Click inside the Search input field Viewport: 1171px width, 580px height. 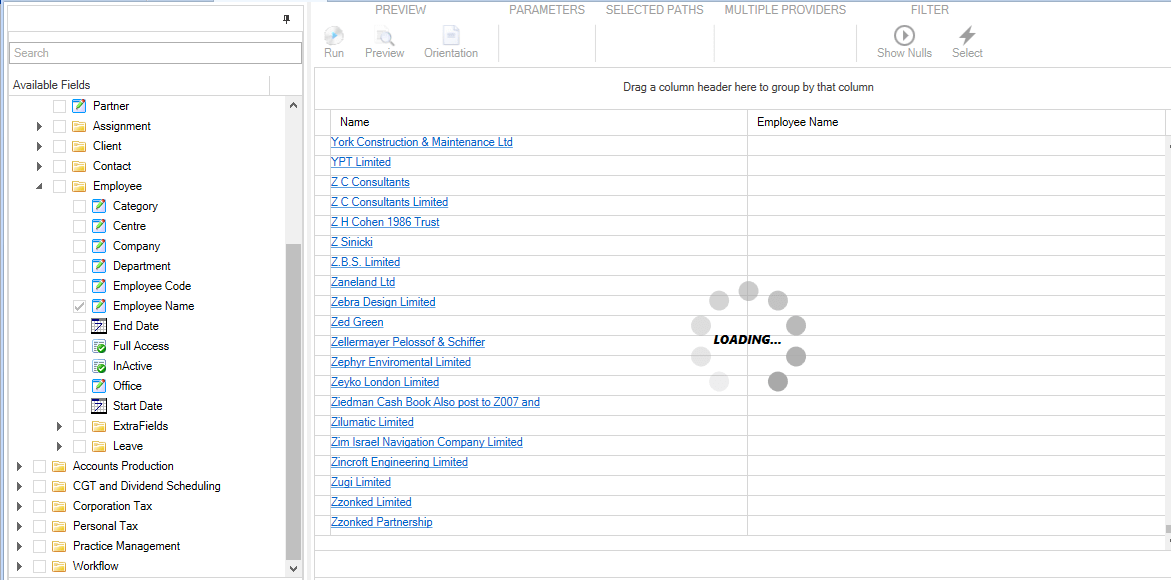[155, 52]
